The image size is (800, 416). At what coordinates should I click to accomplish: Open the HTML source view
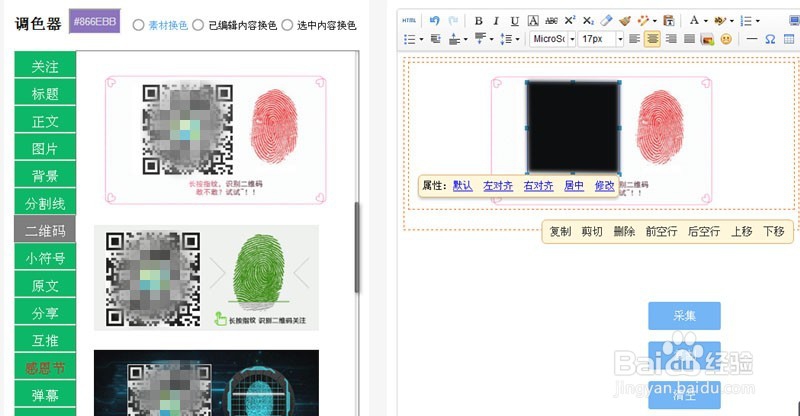tap(409, 21)
